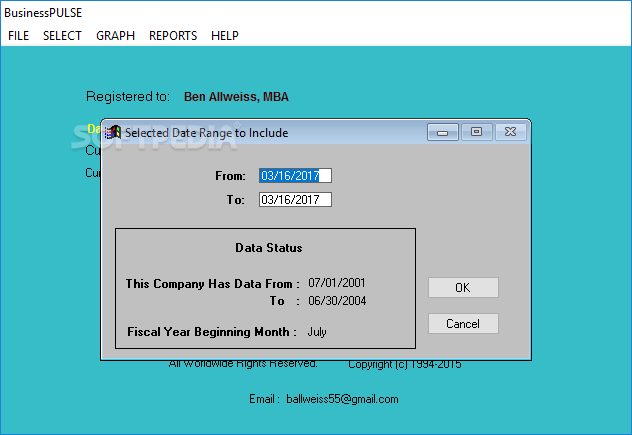Click the ballweiss55@gmail.com email address

tap(342, 399)
